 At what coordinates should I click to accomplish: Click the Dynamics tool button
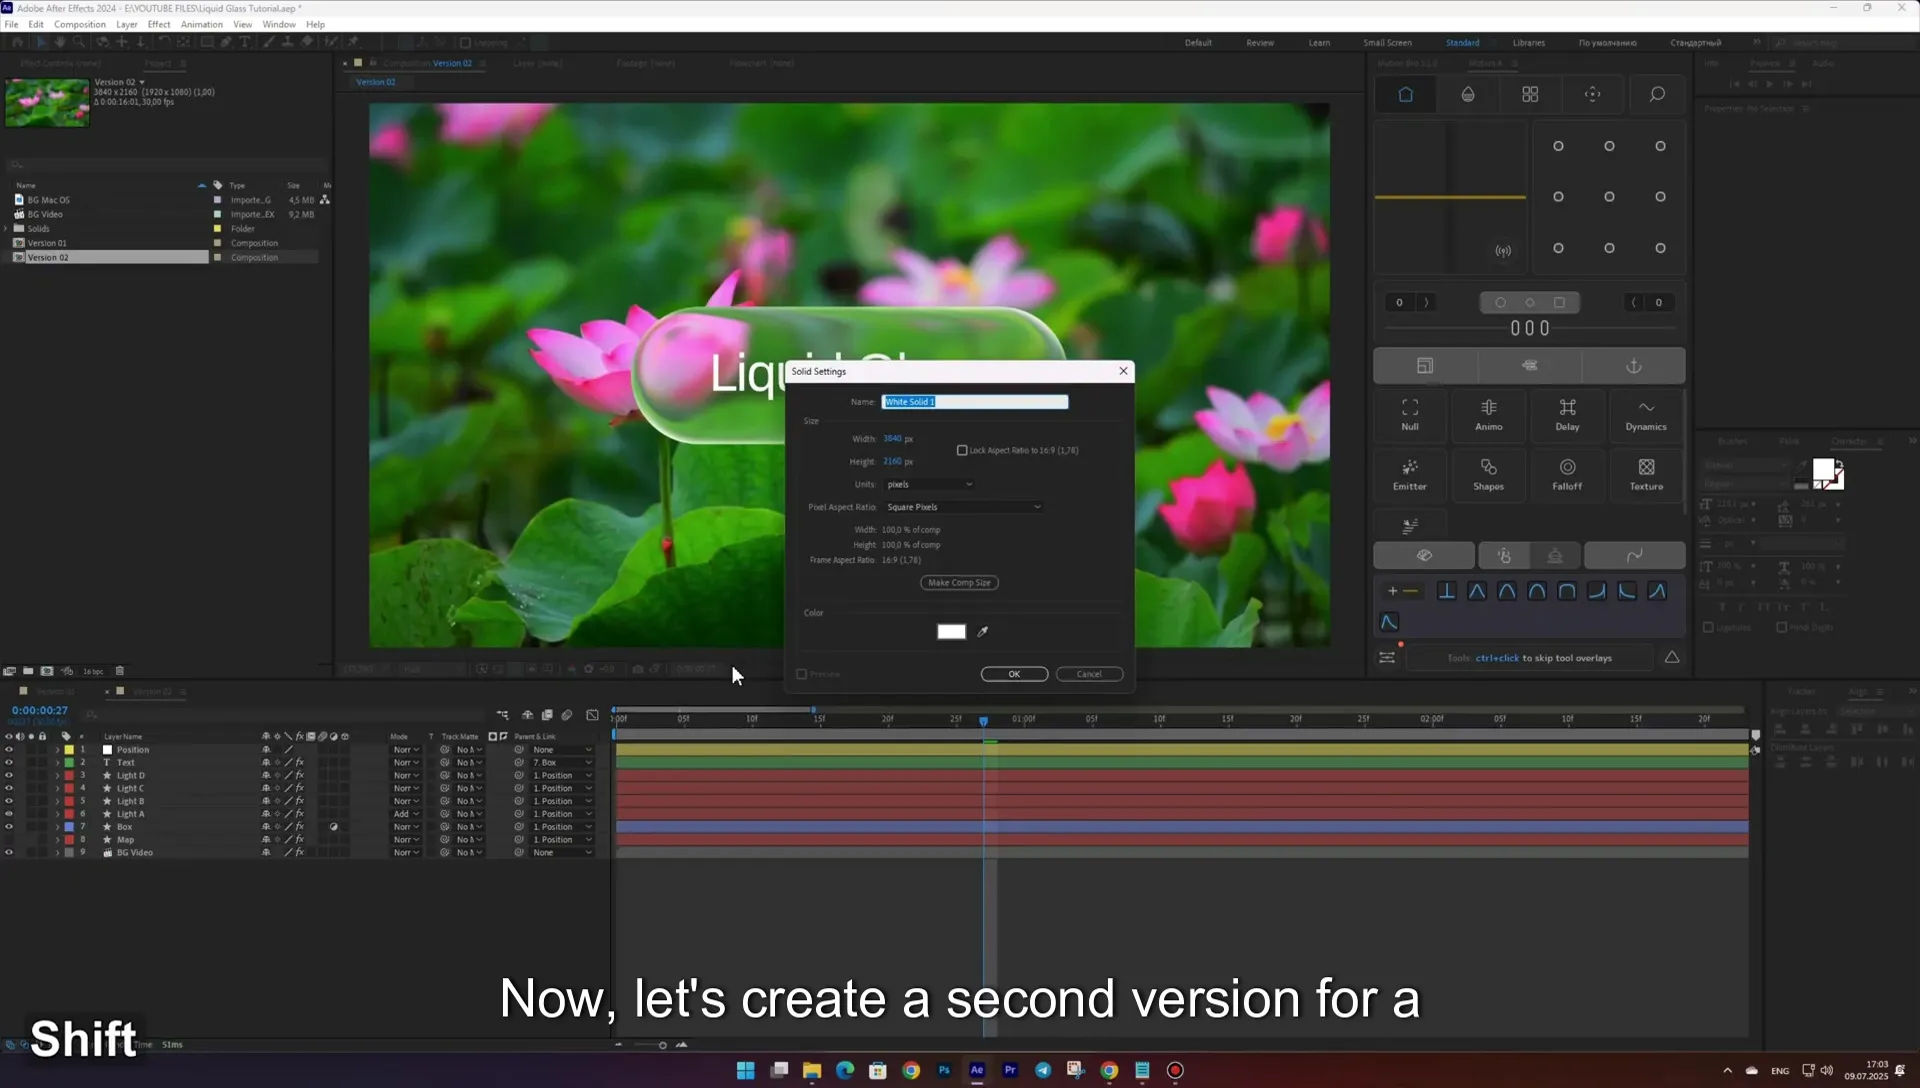pyautogui.click(x=1646, y=414)
